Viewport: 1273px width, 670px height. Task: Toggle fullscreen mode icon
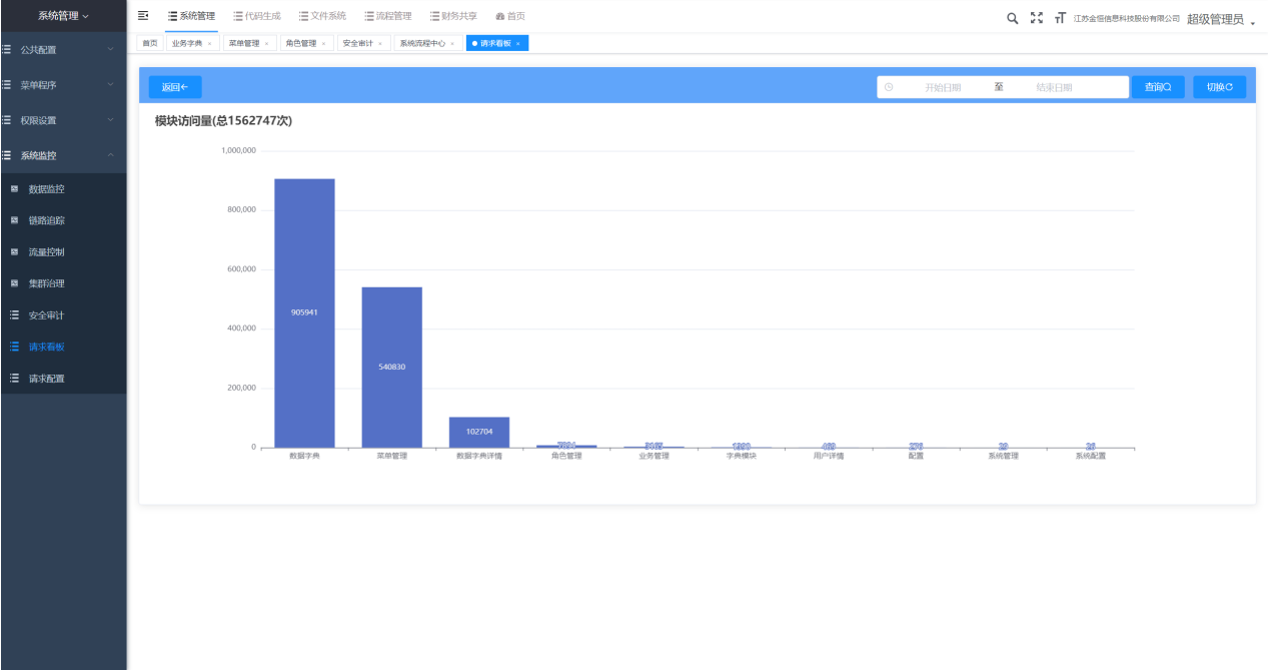1037,18
